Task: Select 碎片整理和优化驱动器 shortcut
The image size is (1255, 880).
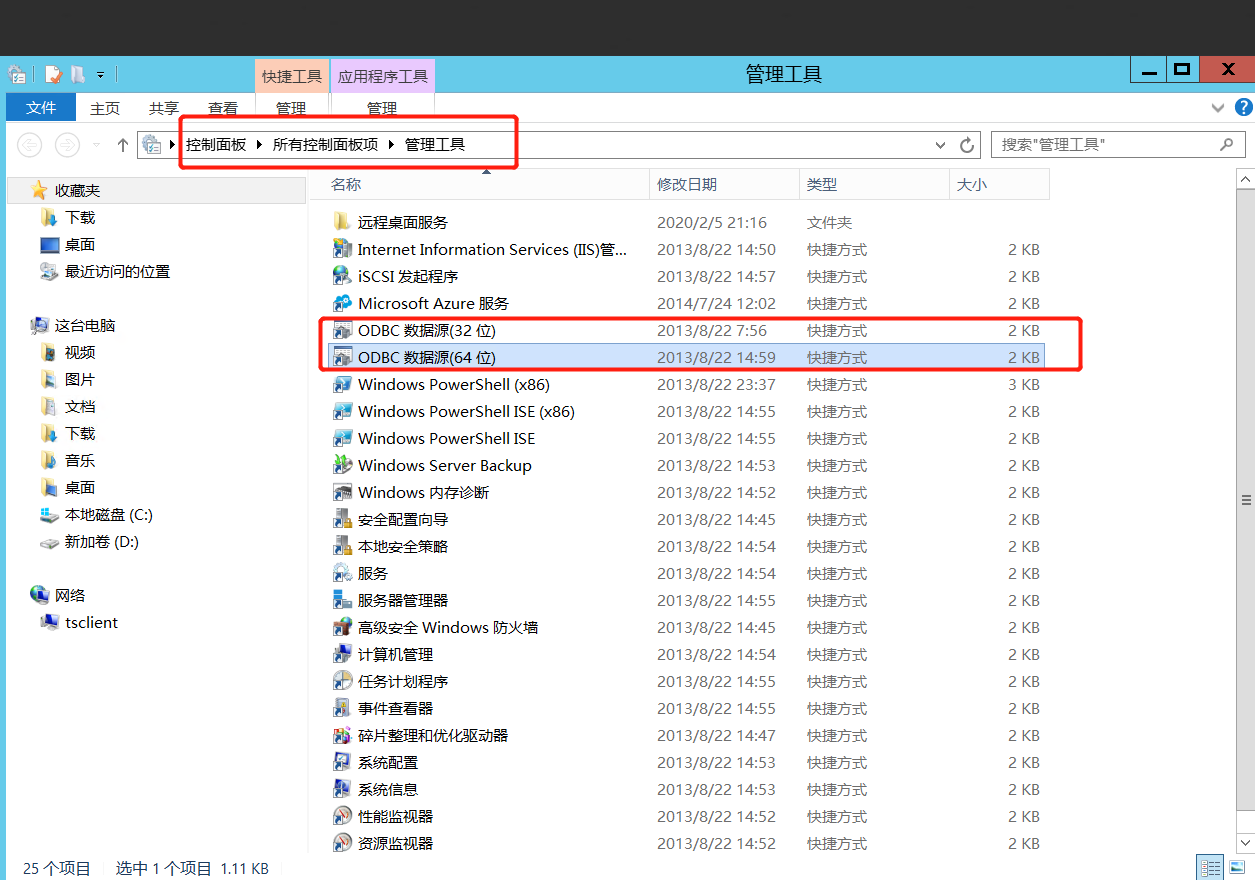Action: pos(427,735)
